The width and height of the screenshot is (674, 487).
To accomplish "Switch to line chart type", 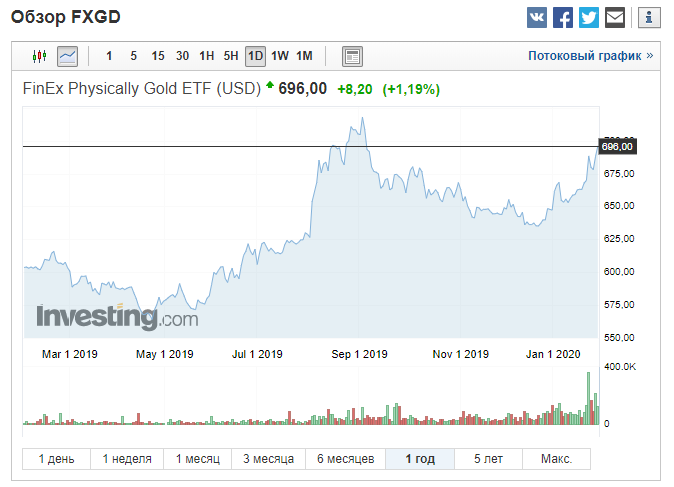I will tap(68, 56).
